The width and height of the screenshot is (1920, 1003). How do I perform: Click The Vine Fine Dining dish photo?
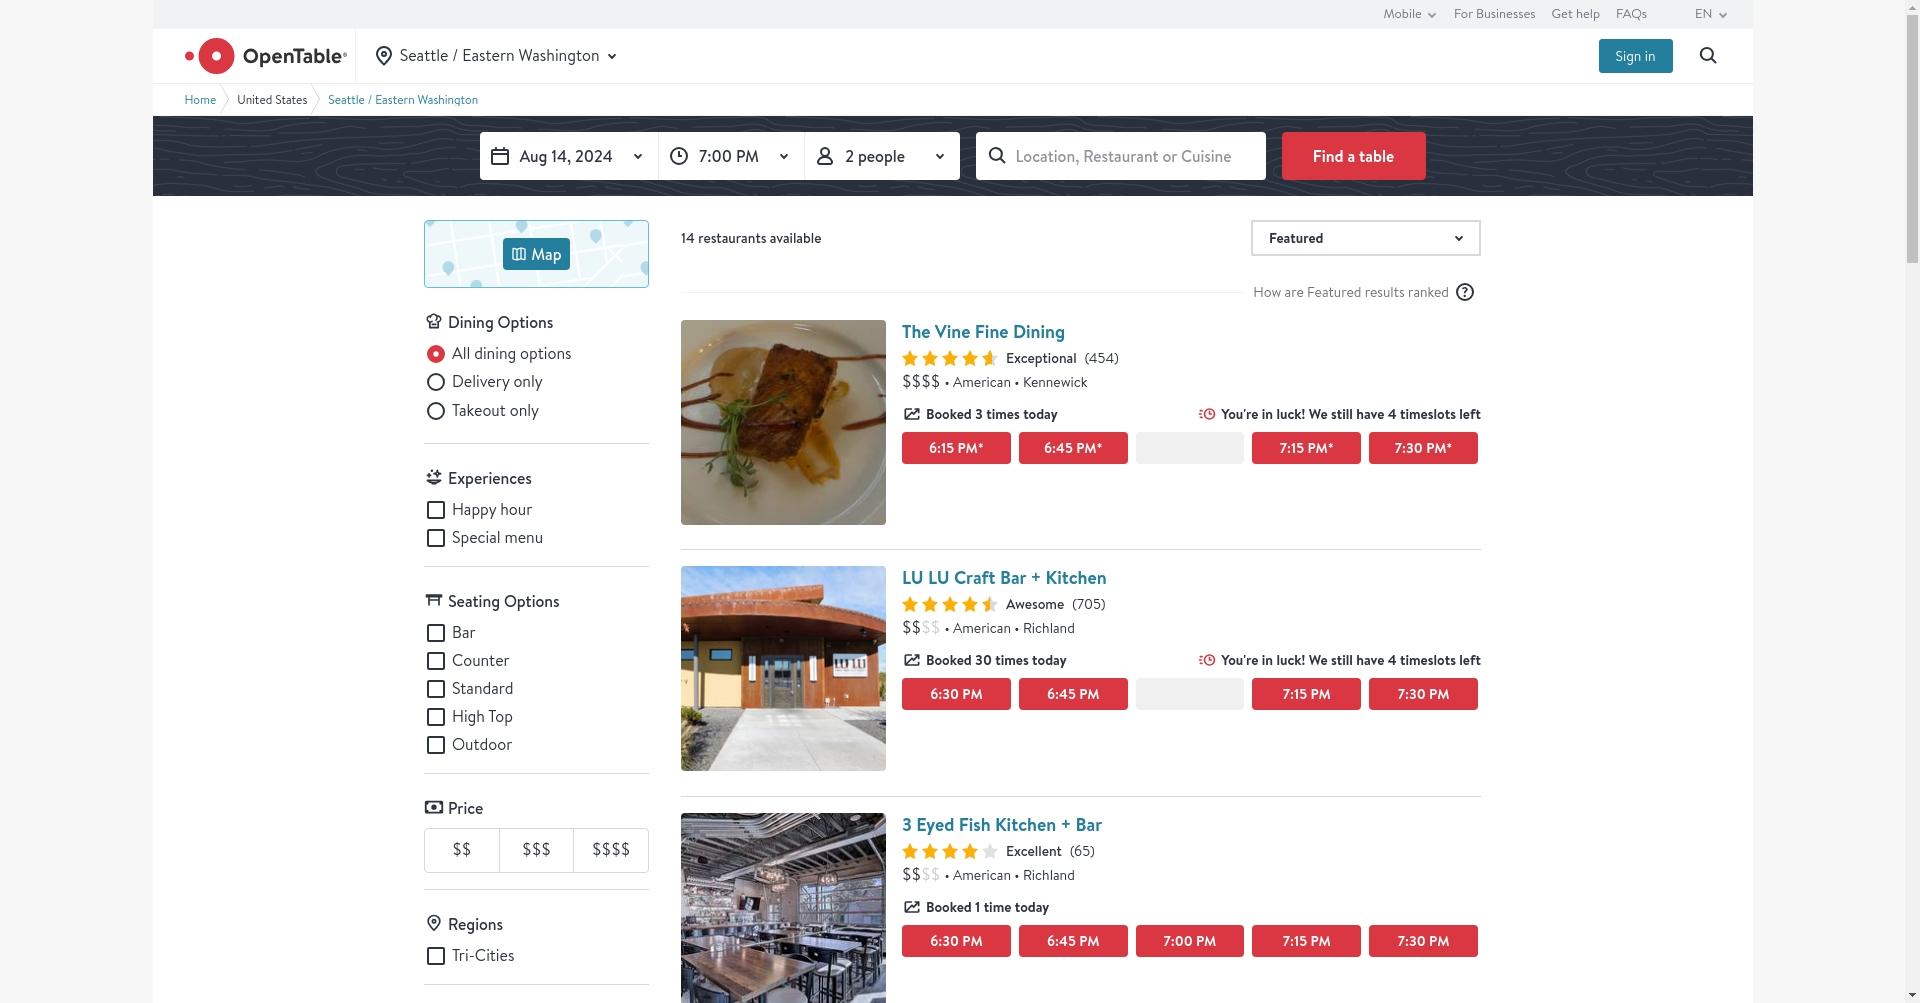point(783,422)
